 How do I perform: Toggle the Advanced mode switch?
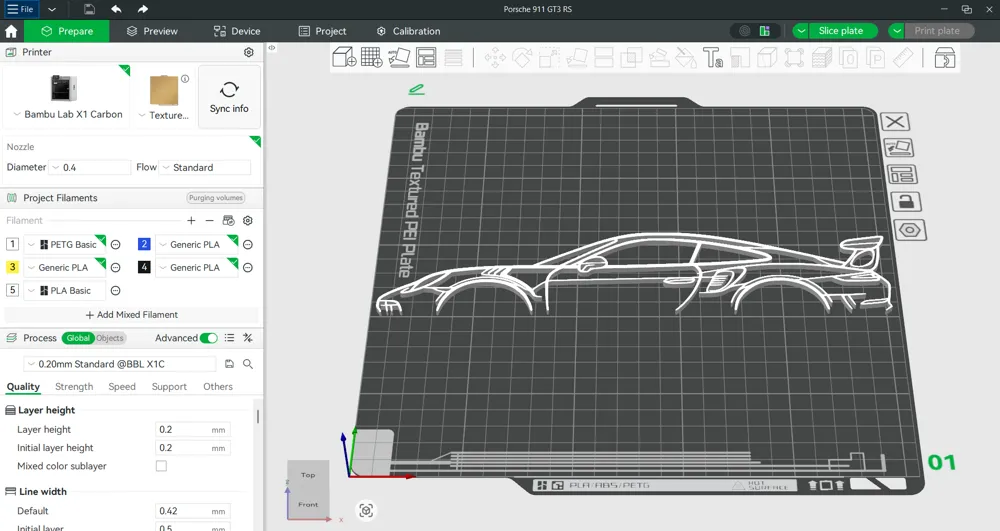click(209, 338)
